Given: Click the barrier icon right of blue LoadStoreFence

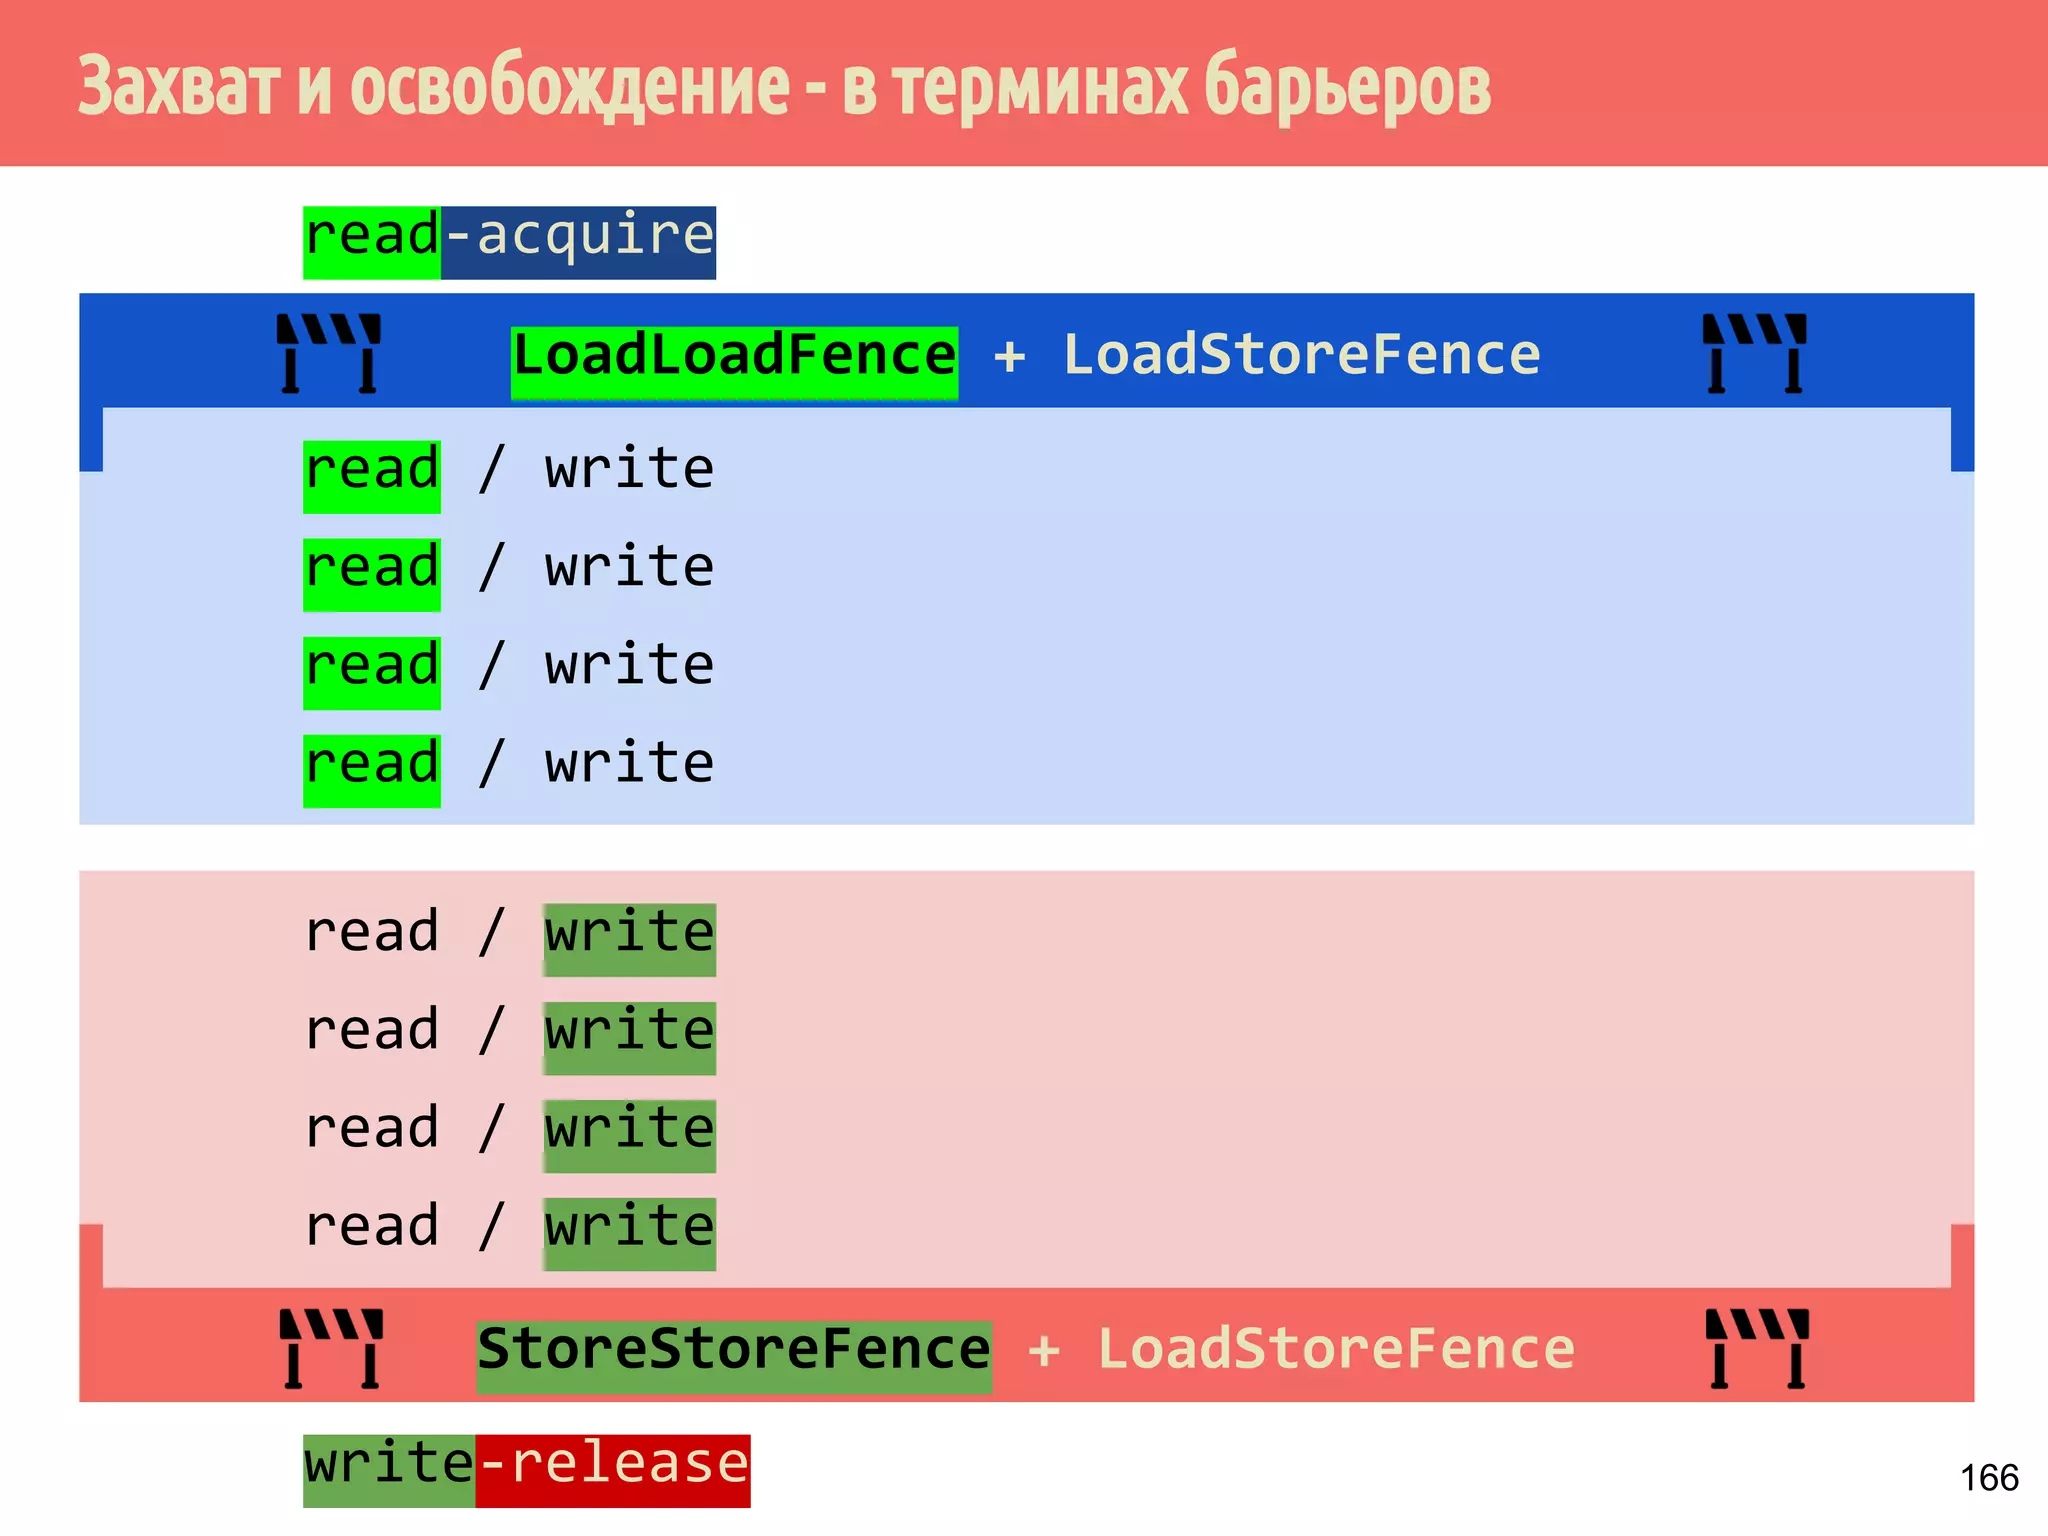Looking at the screenshot, I should 1754,353.
